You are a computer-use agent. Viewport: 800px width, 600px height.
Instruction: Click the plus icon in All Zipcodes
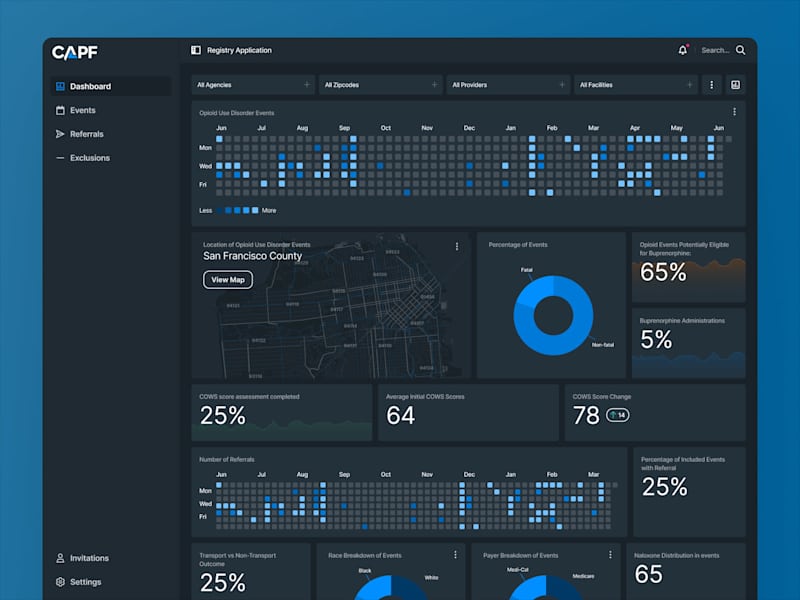click(434, 85)
